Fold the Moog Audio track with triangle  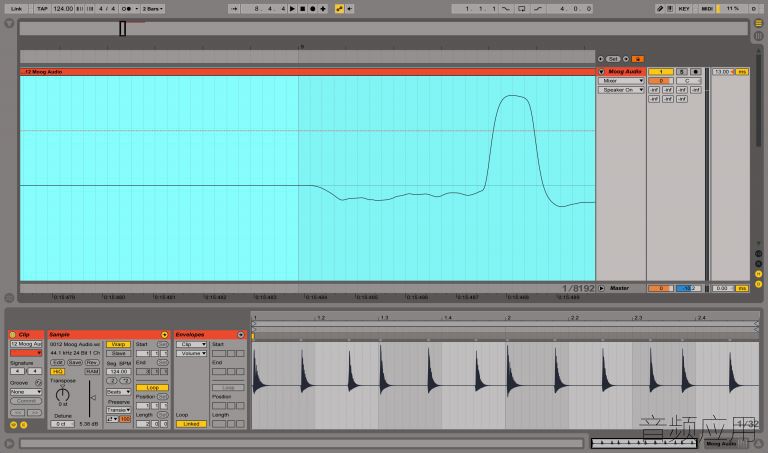click(x=602, y=72)
